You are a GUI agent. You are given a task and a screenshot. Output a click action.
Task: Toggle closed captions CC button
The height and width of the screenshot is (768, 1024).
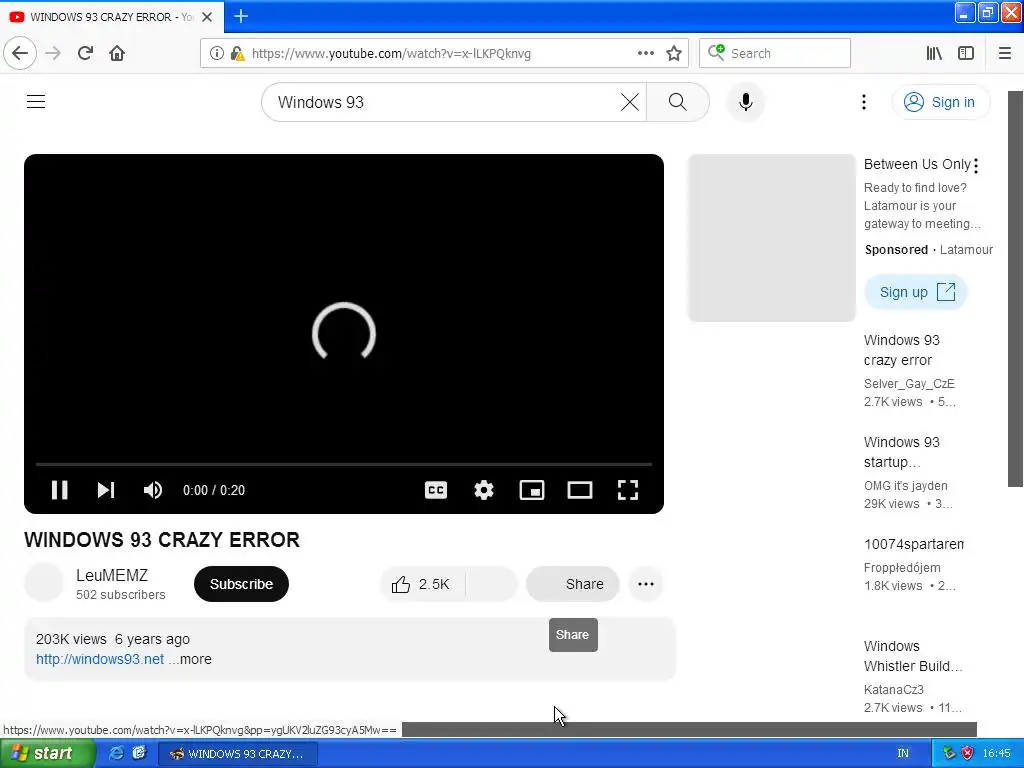436,490
